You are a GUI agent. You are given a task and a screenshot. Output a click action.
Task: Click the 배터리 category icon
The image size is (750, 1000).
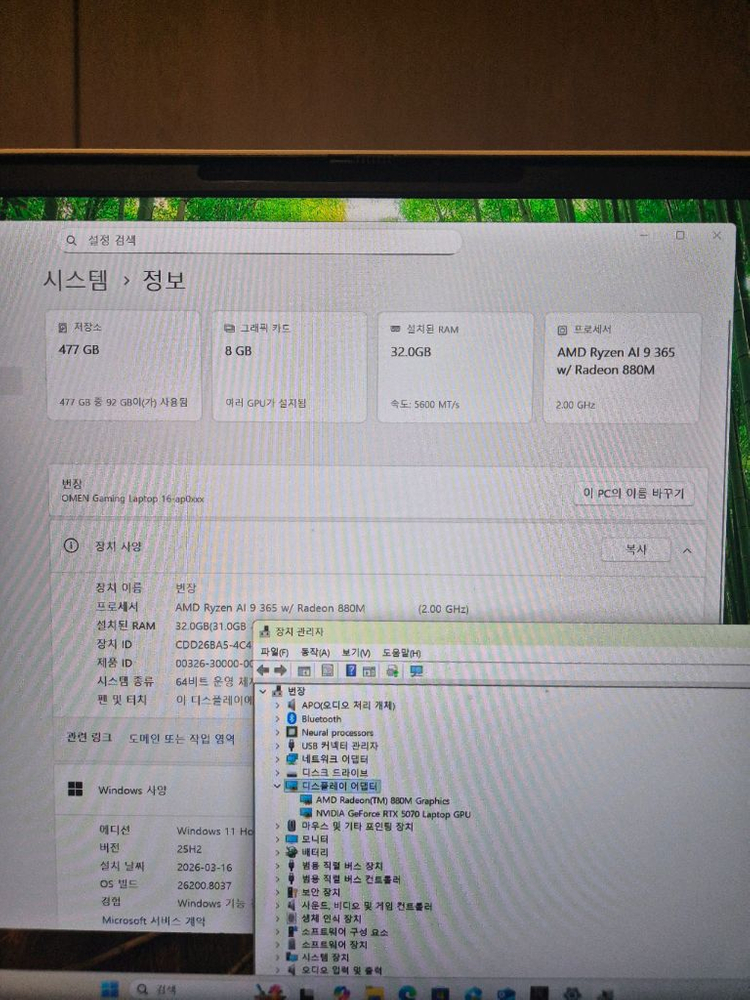[291, 852]
